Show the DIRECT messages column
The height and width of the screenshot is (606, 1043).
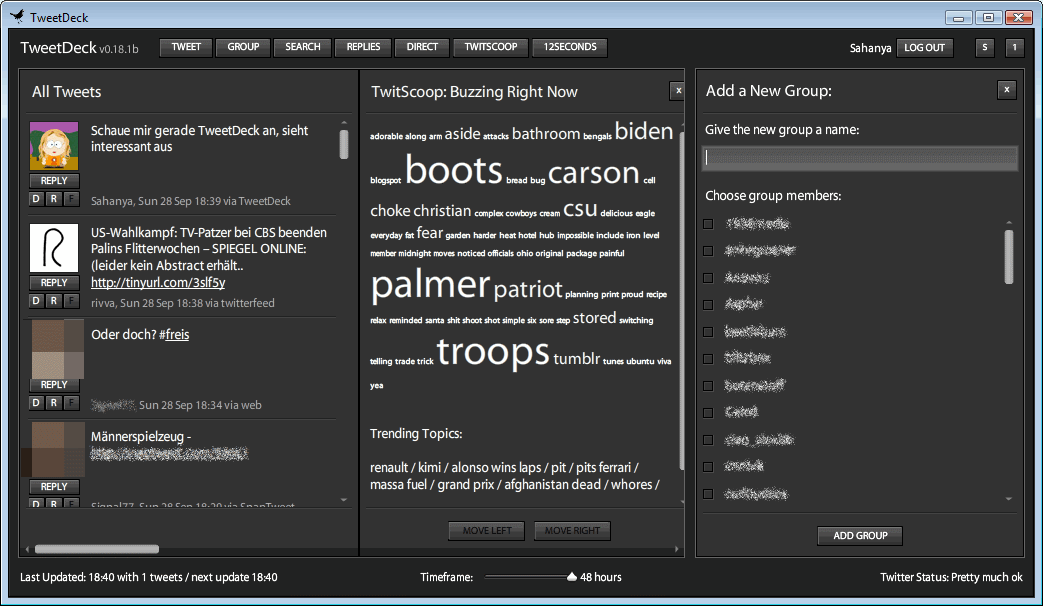coord(422,47)
